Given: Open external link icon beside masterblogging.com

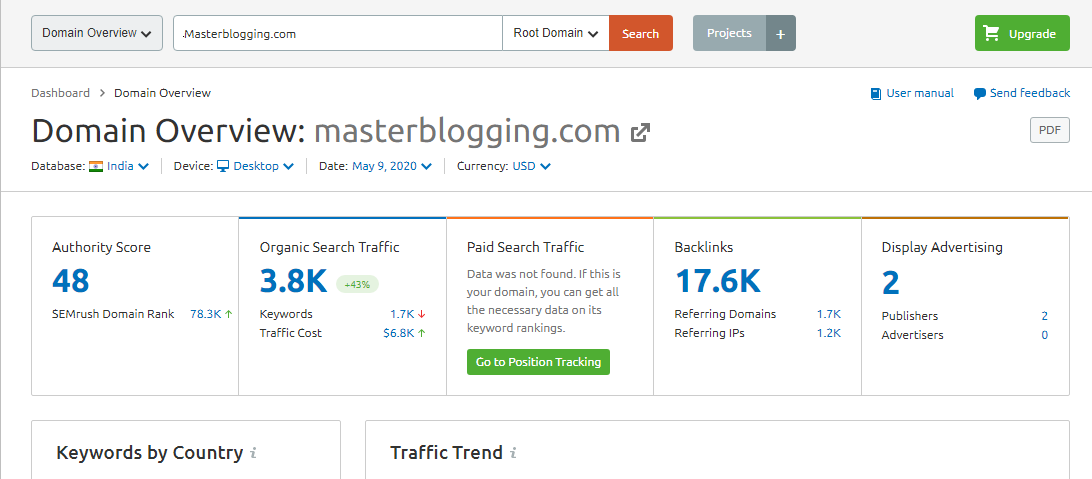Looking at the screenshot, I should [x=640, y=132].
